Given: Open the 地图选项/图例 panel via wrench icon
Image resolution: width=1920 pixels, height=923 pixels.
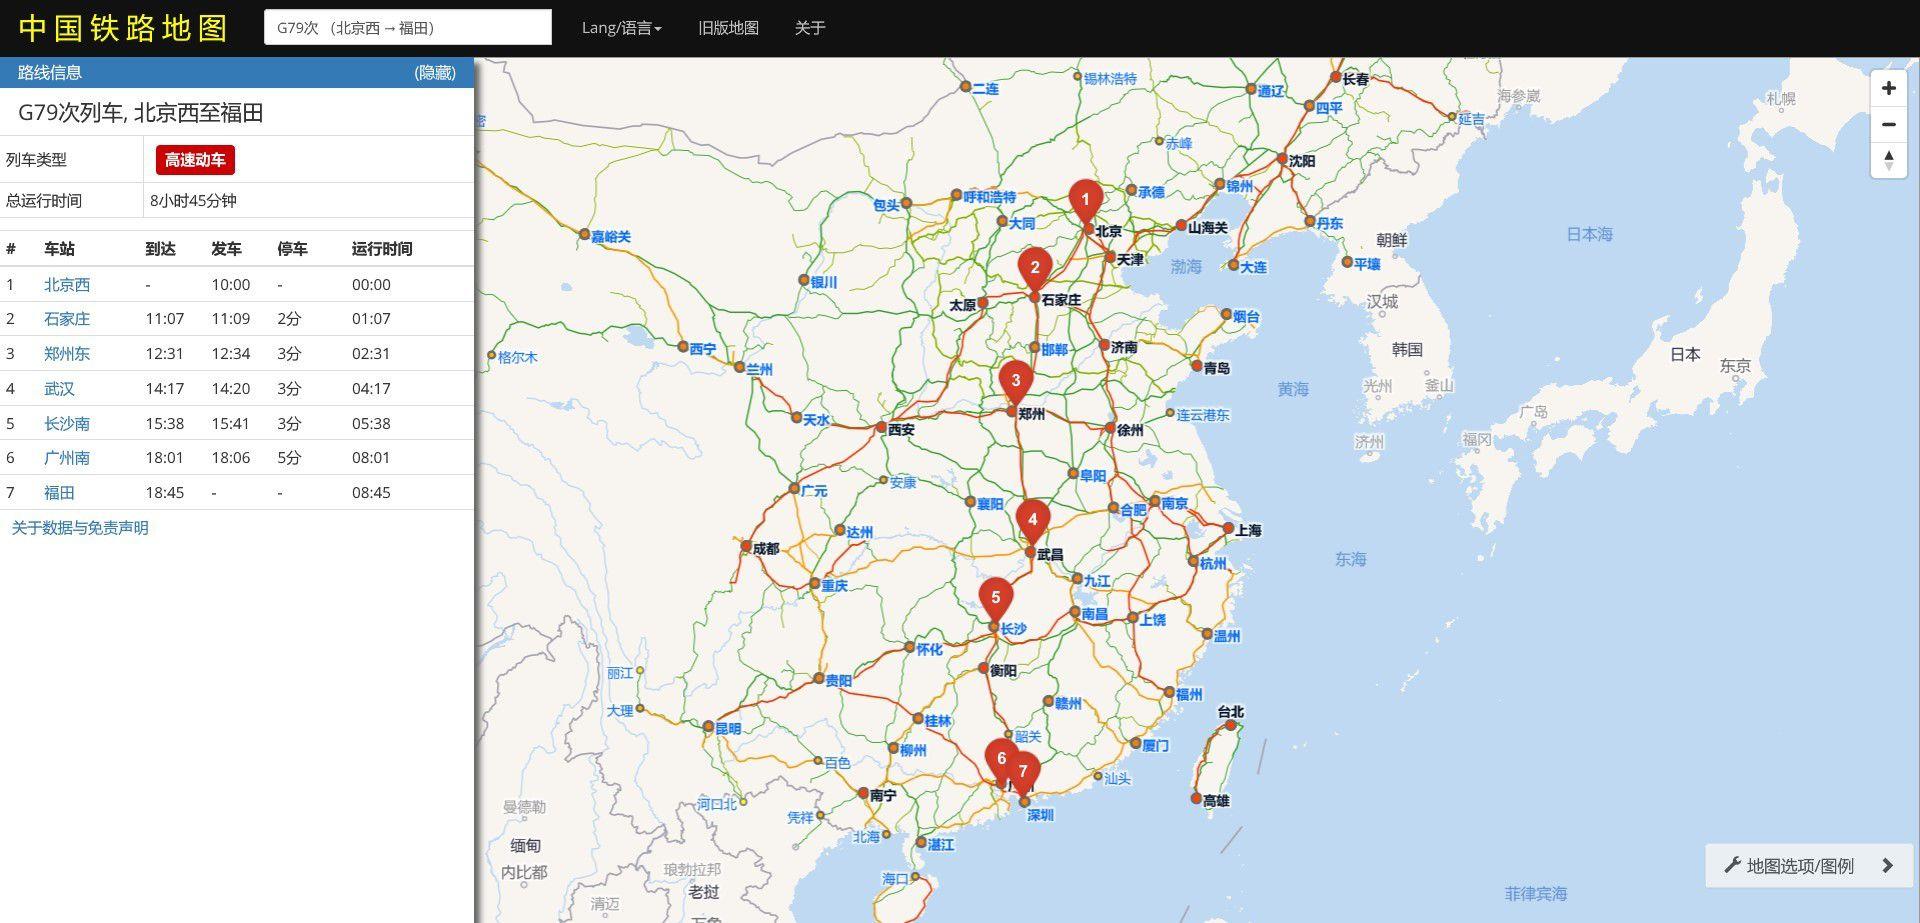Looking at the screenshot, I should pos(1734,866).
